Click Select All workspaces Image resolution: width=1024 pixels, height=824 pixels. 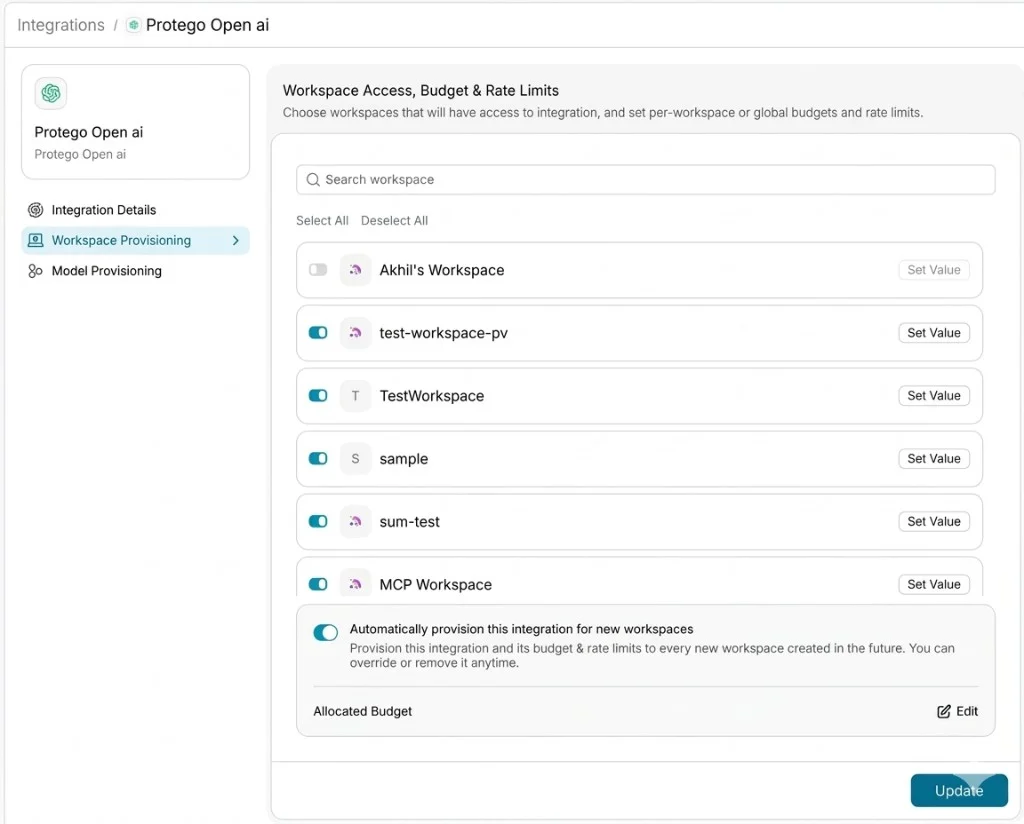pyautogui.click(x=322, y=221)
